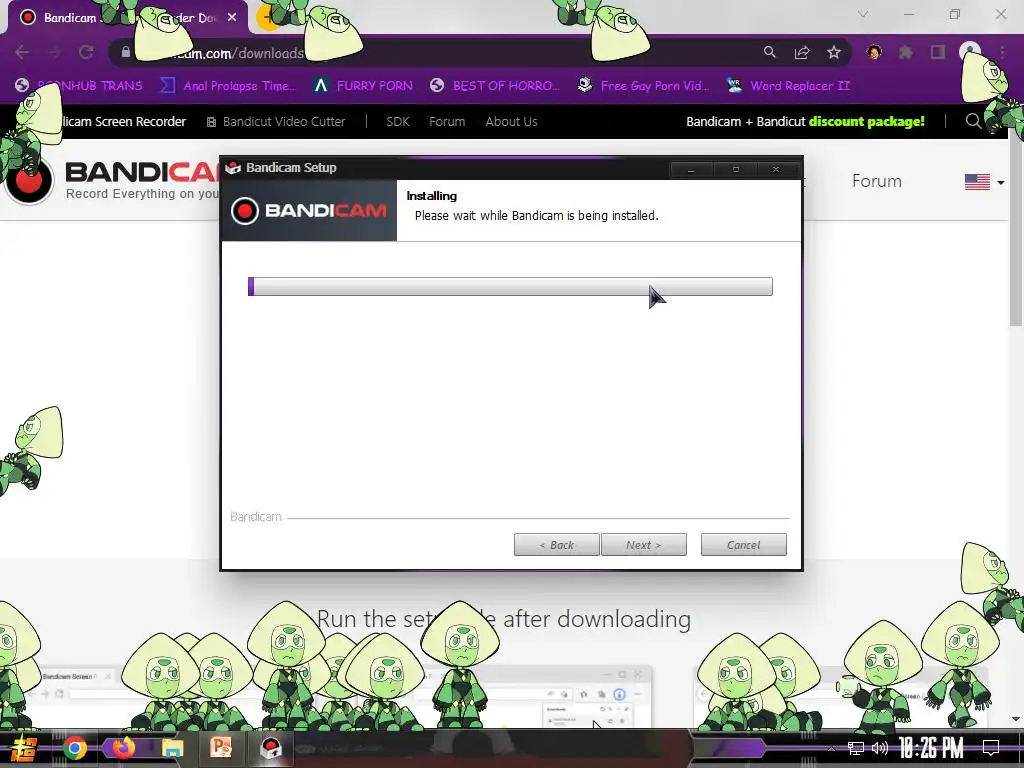The image size is (1024, 768).
Task: Bookmark this page with the star icon
Action: pos(833,52)
